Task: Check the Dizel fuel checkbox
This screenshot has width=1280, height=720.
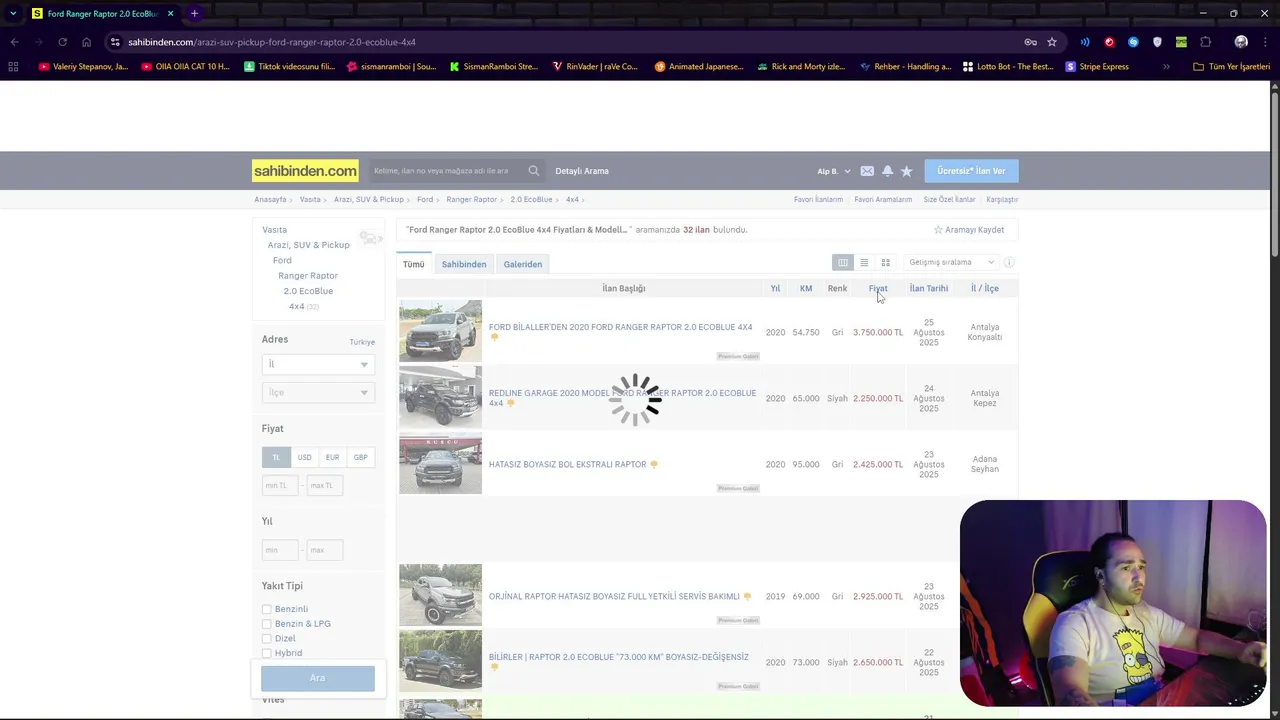Action: [266, 638]
